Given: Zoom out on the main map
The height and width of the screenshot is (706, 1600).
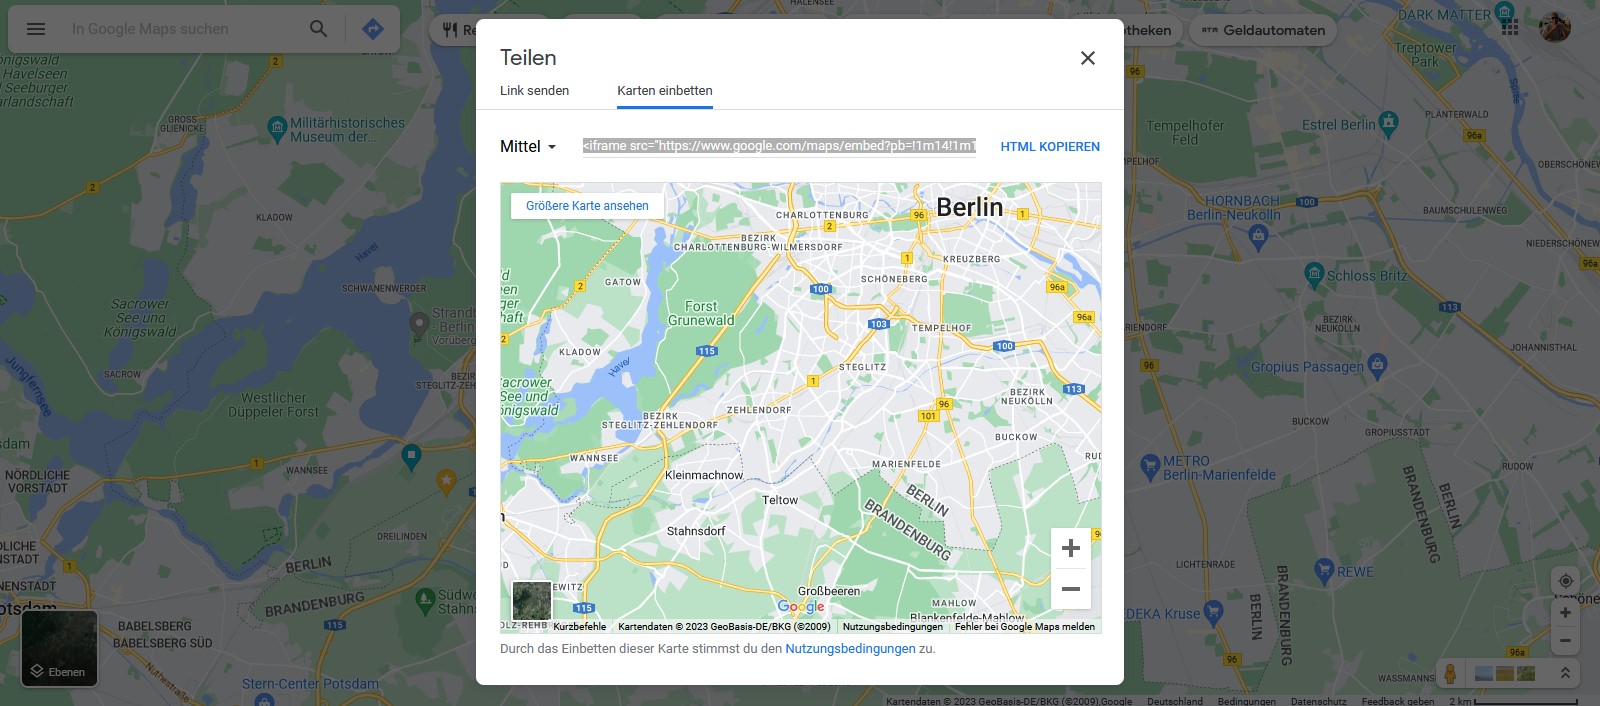Looking at the screenshot, I should pos(1565,640).
